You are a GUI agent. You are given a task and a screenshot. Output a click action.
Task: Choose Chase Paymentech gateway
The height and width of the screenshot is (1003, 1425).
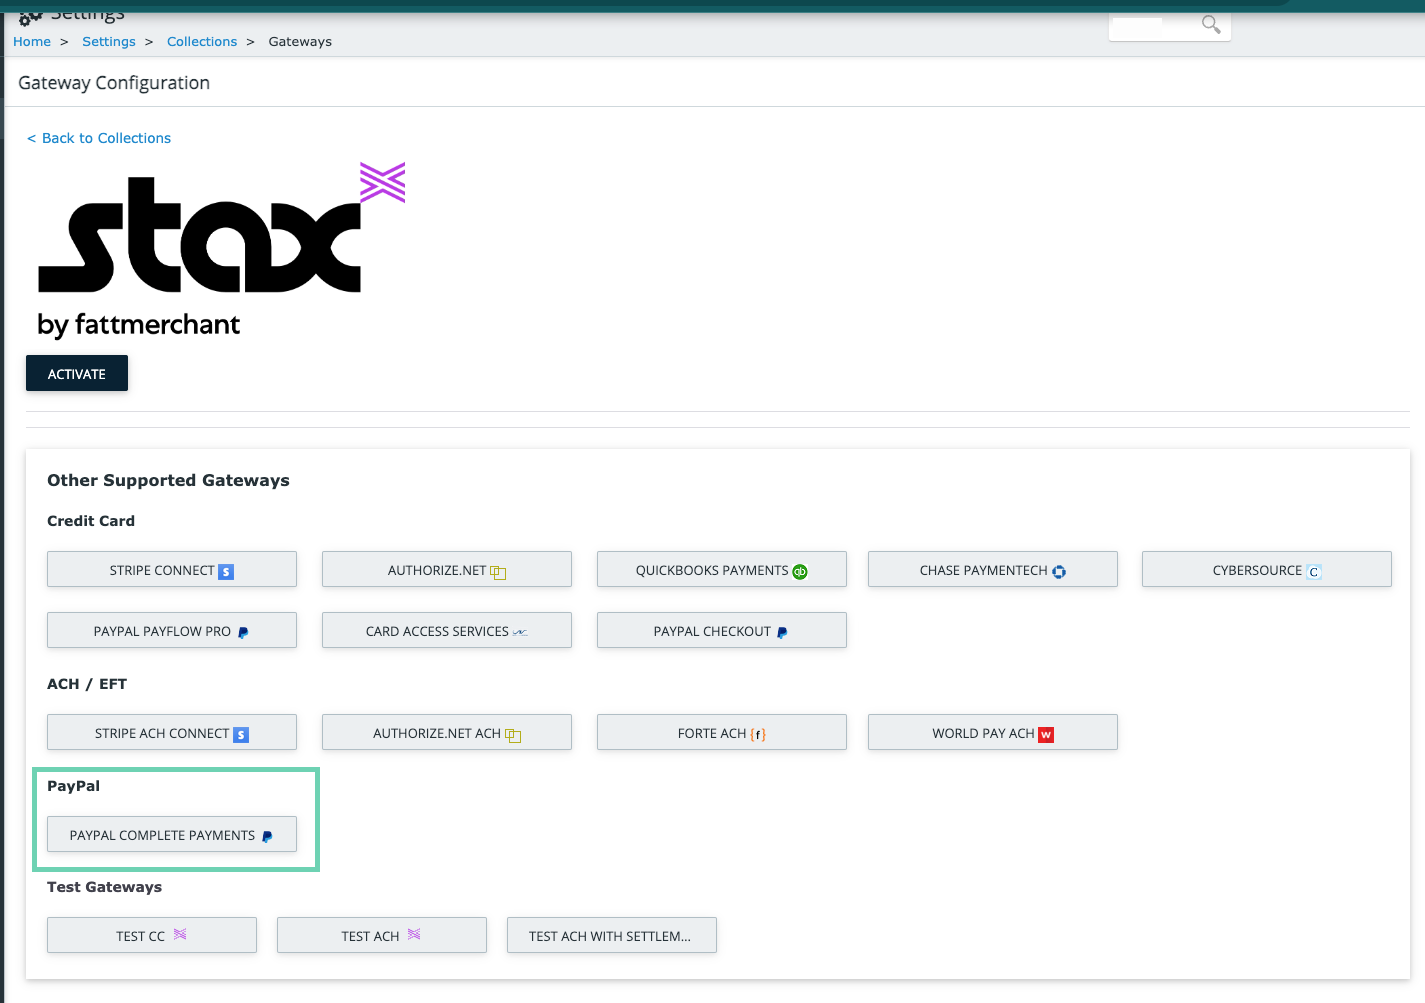[993, 569]
